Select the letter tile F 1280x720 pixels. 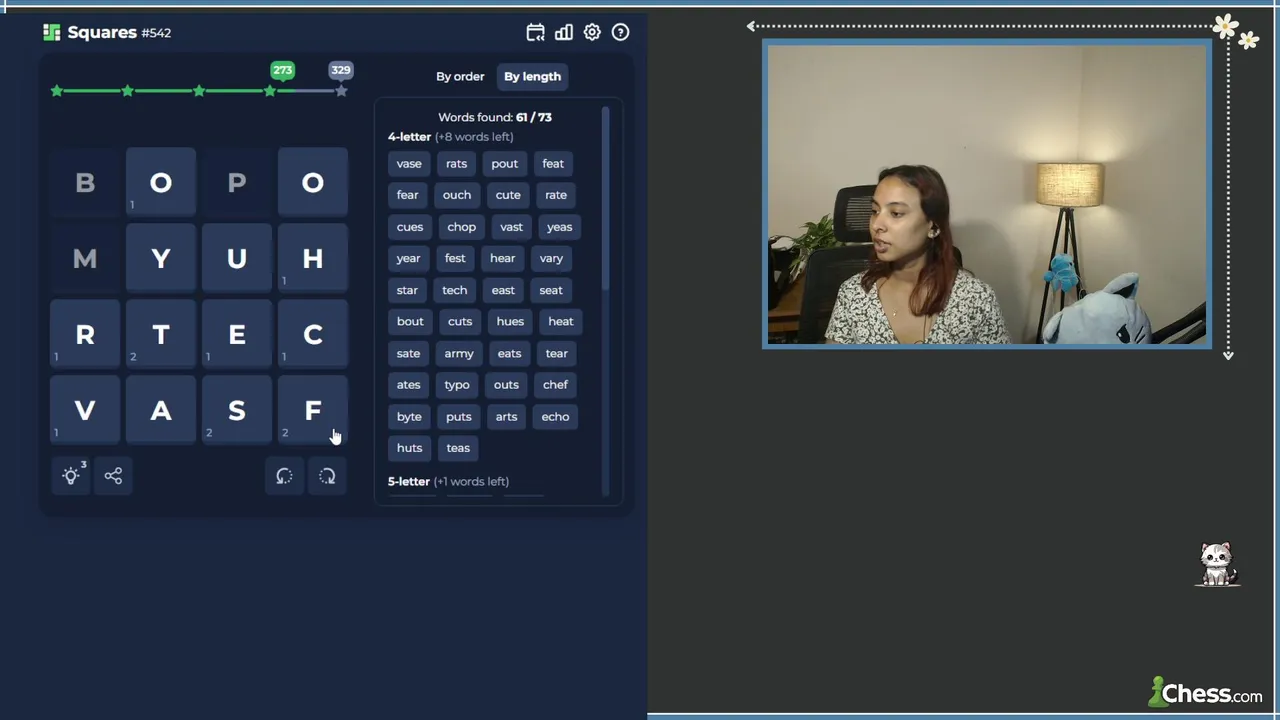[313, 411]
